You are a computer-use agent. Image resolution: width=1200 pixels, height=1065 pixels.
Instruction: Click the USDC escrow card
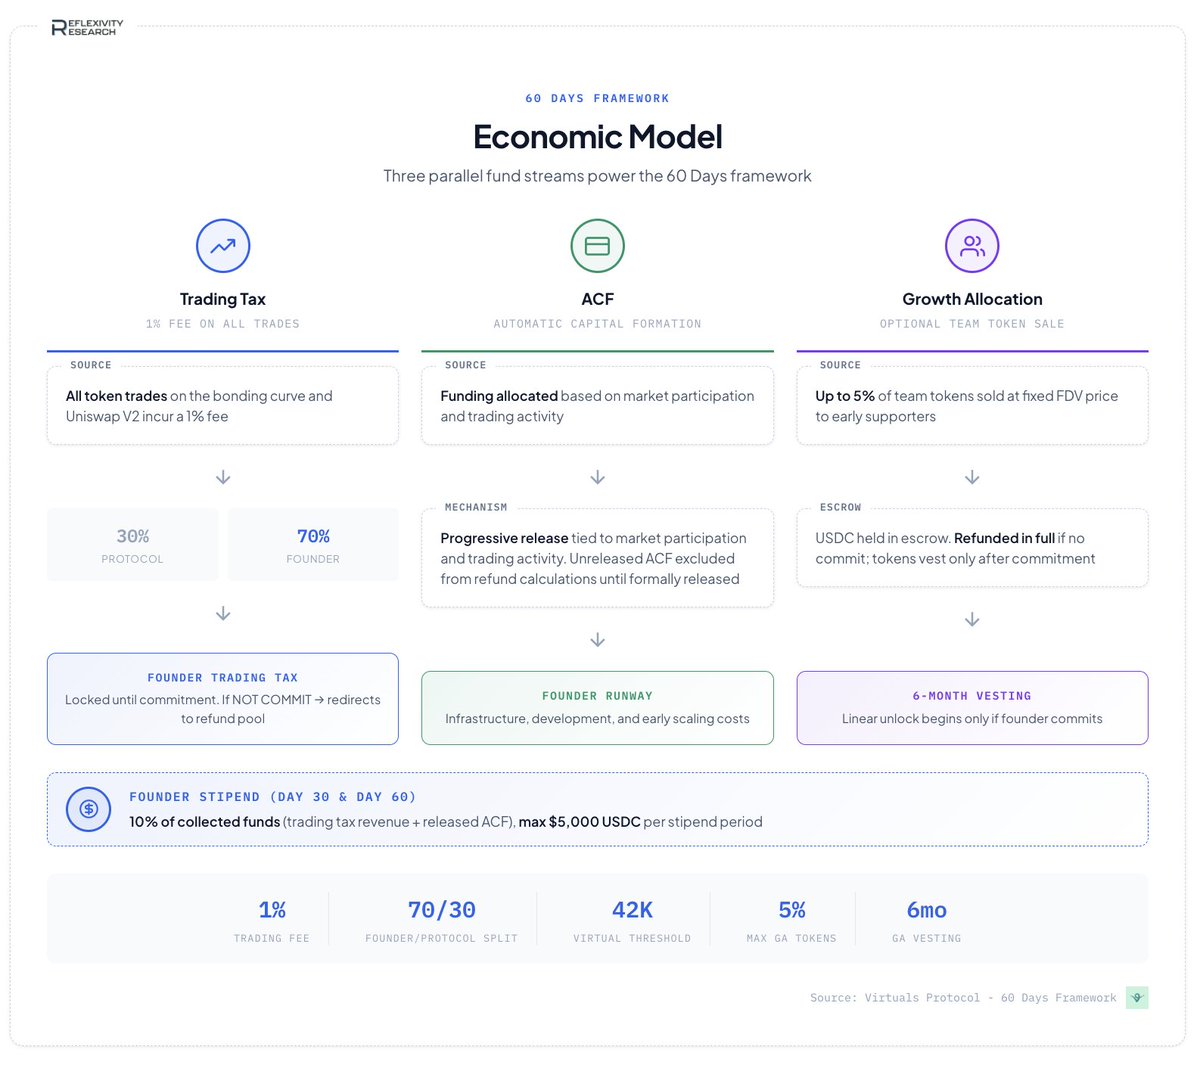pyautogui.click(x=972, y=548)
